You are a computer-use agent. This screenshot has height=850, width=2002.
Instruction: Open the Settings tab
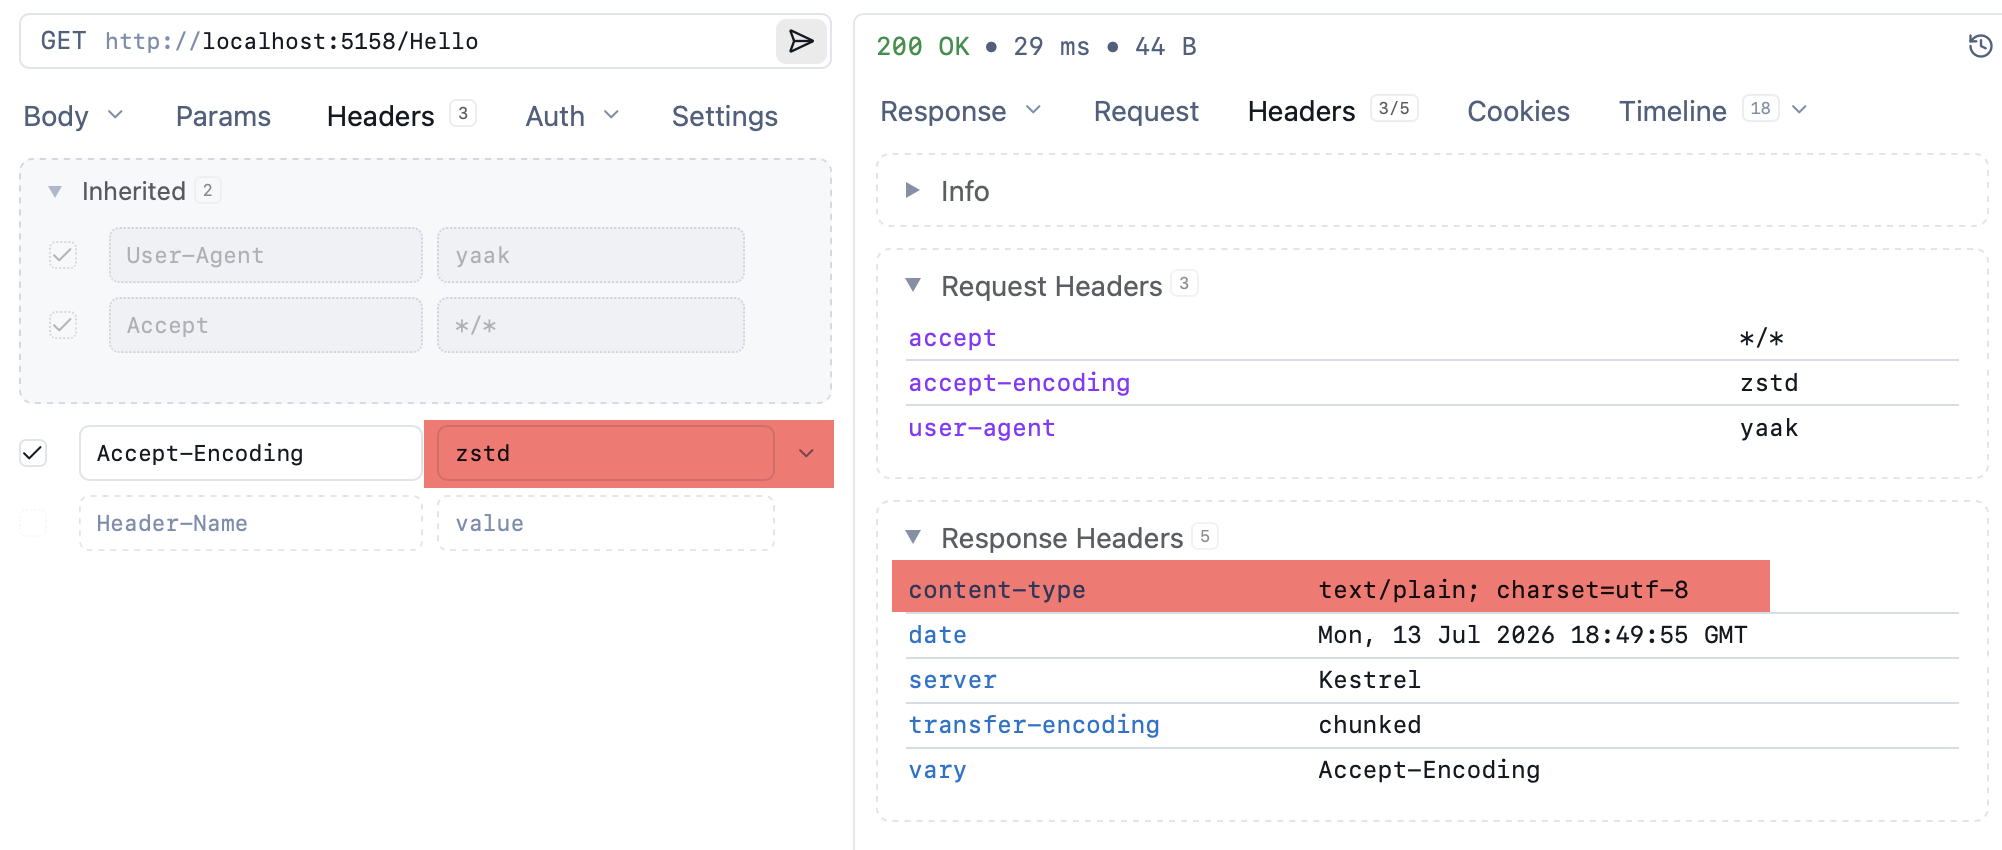click(x=725, y=116)
